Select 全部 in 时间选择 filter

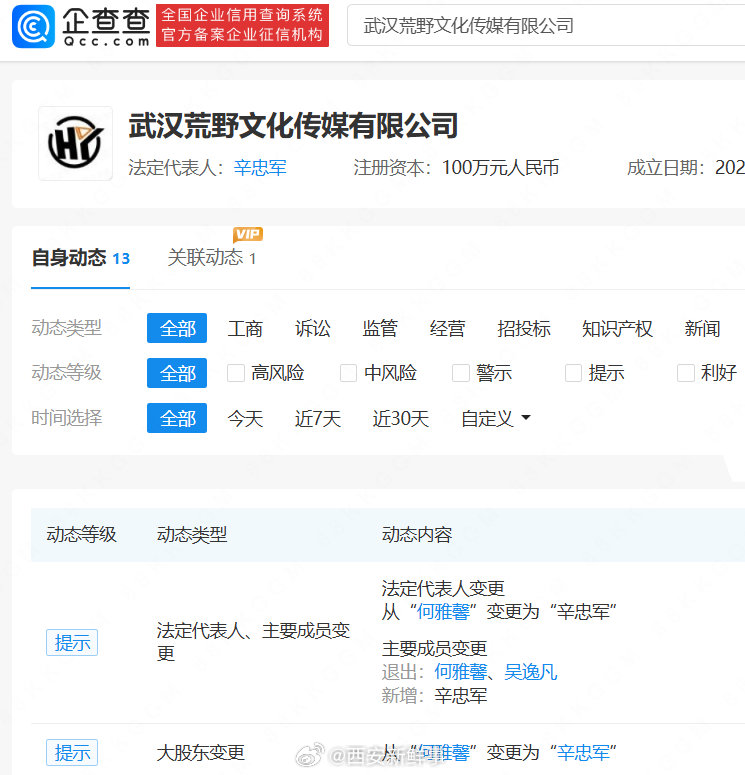click(x=177, y=418)
